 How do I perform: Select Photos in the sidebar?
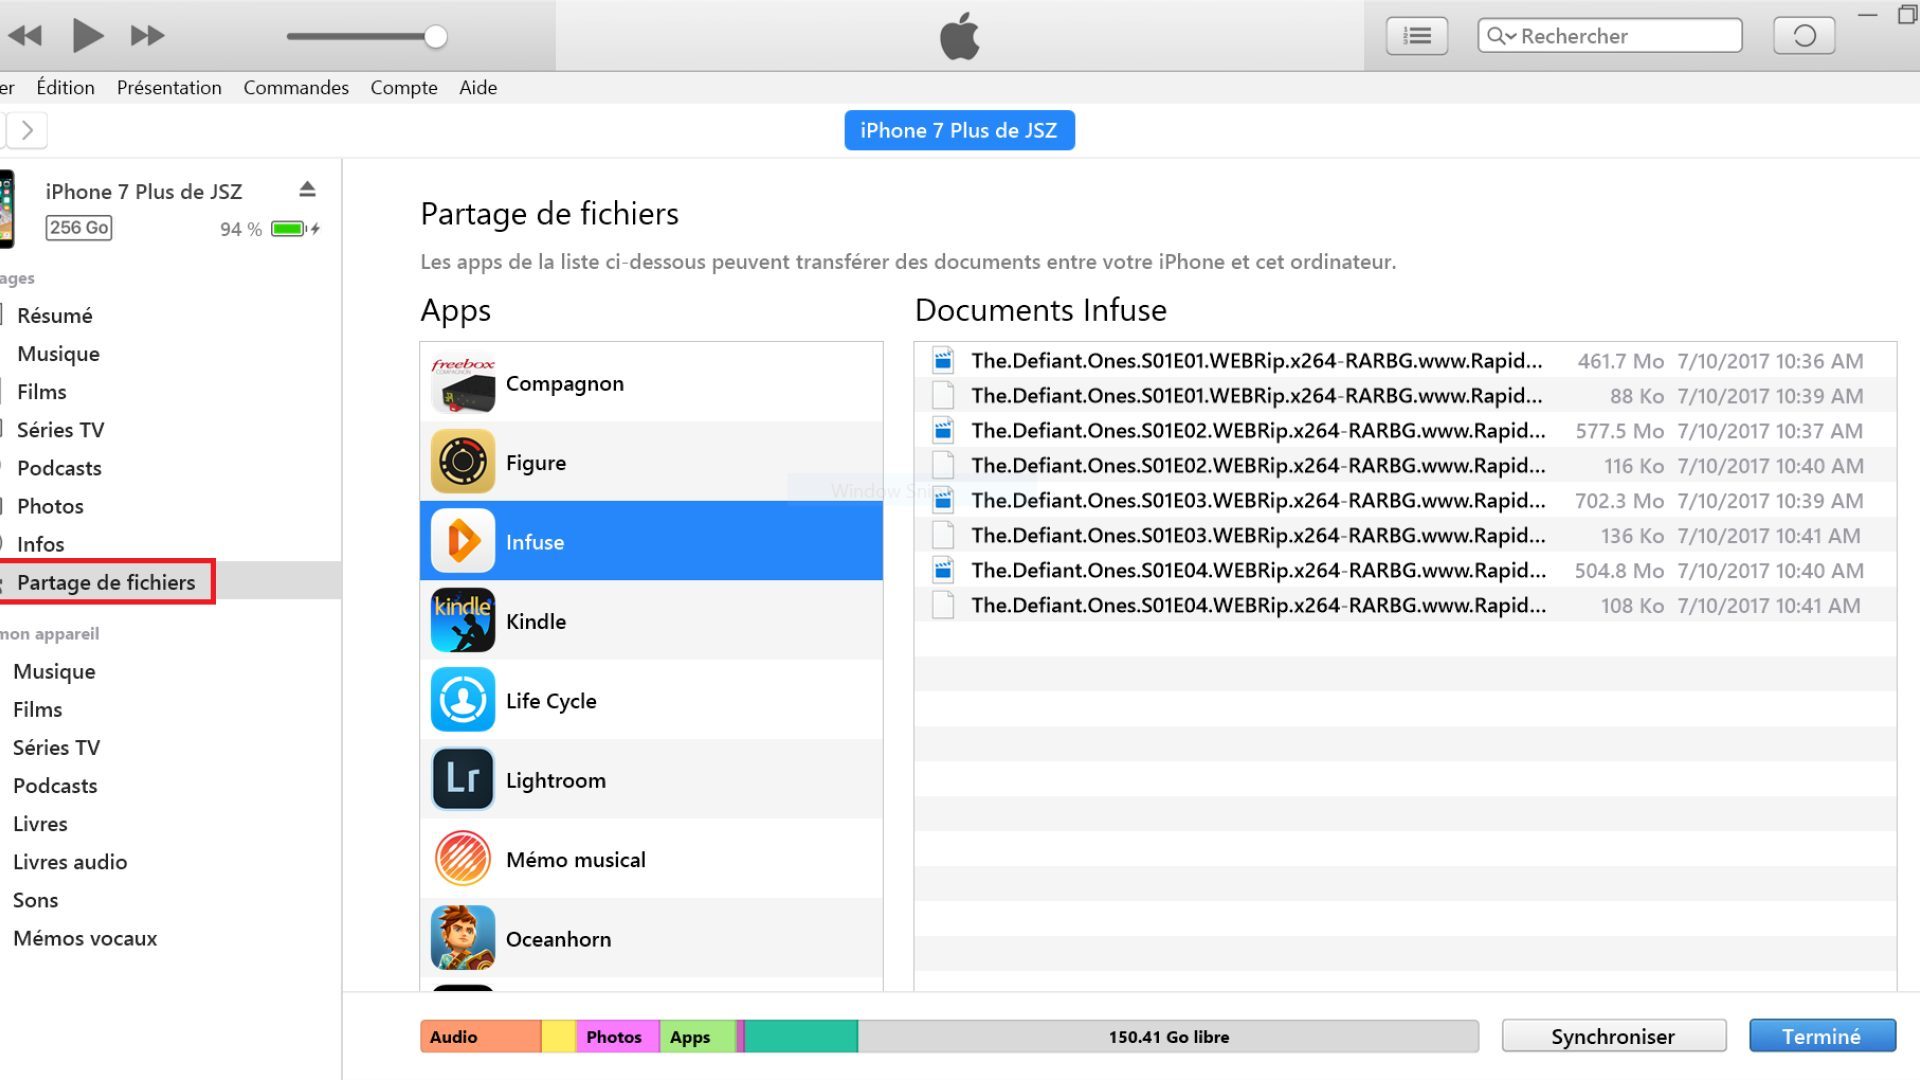click(50, 506)
